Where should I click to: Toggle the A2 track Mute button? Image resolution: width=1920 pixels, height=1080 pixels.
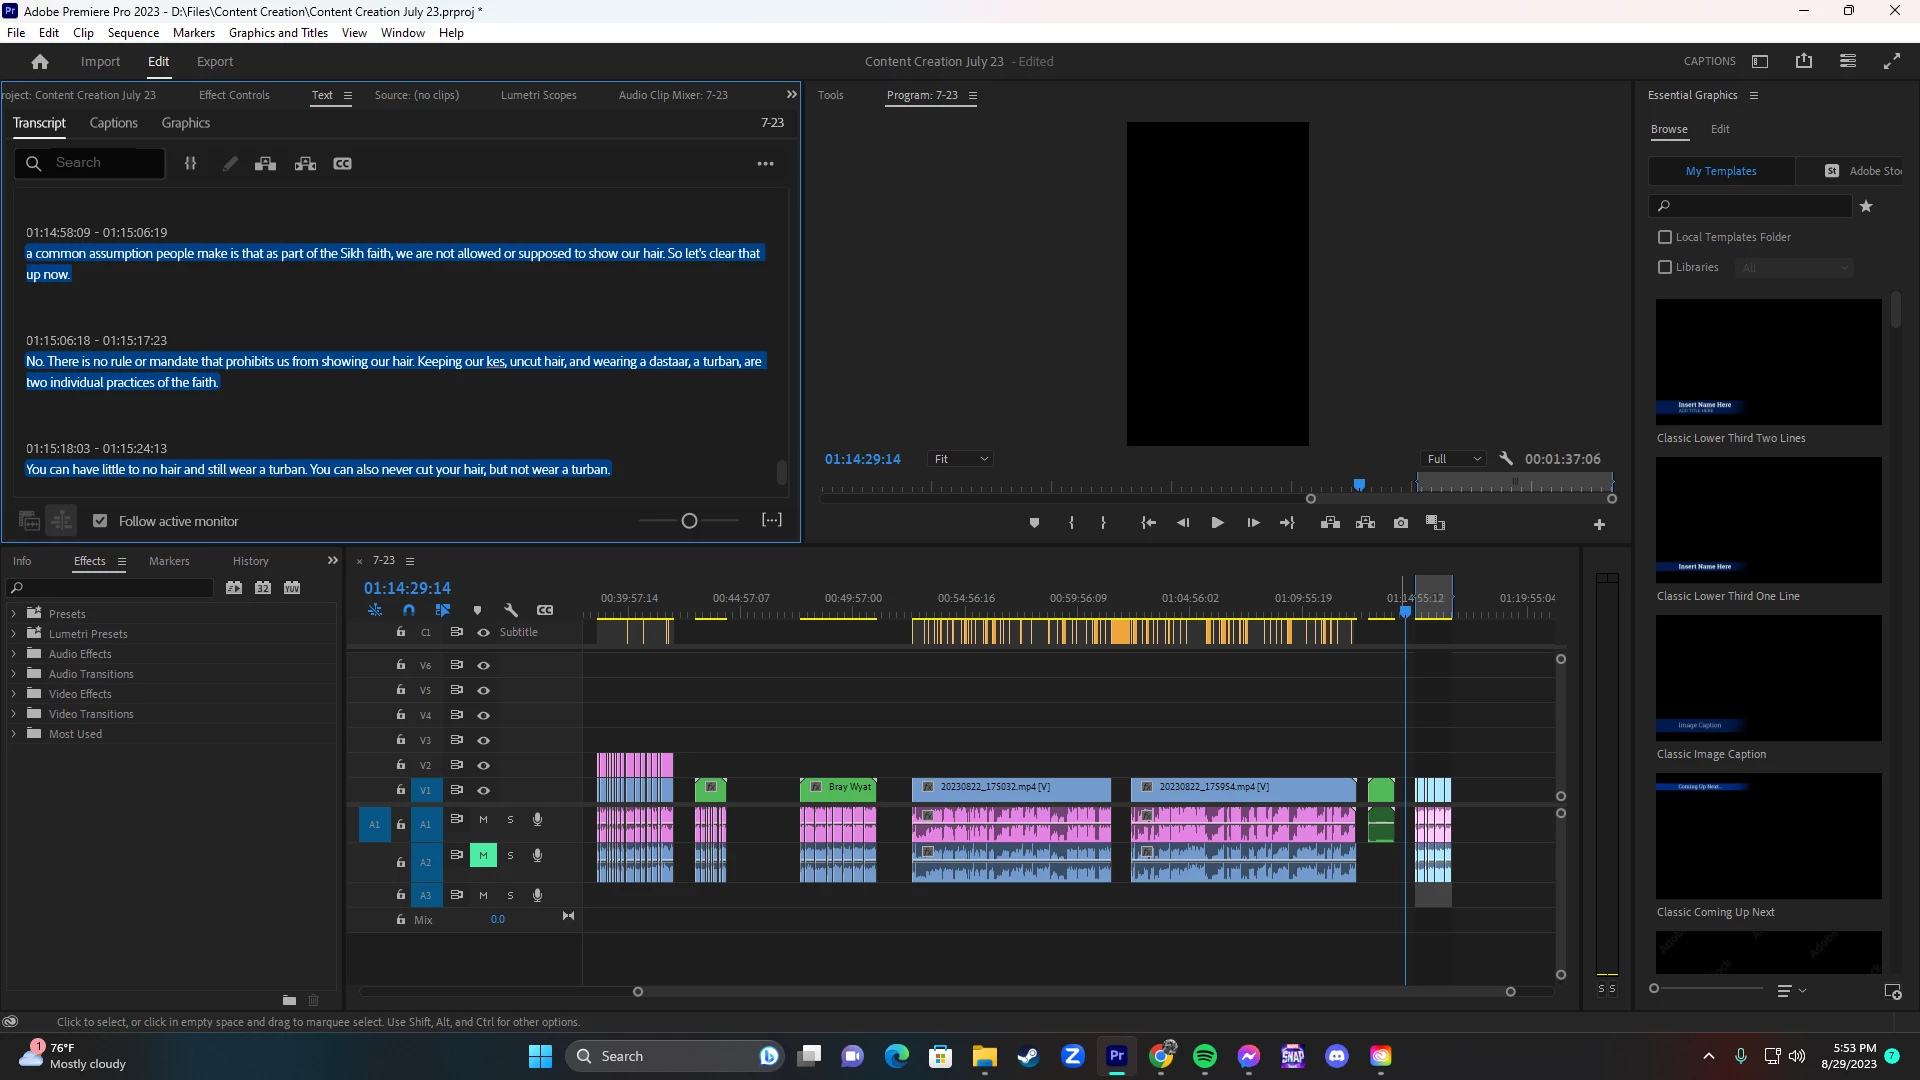483,855
